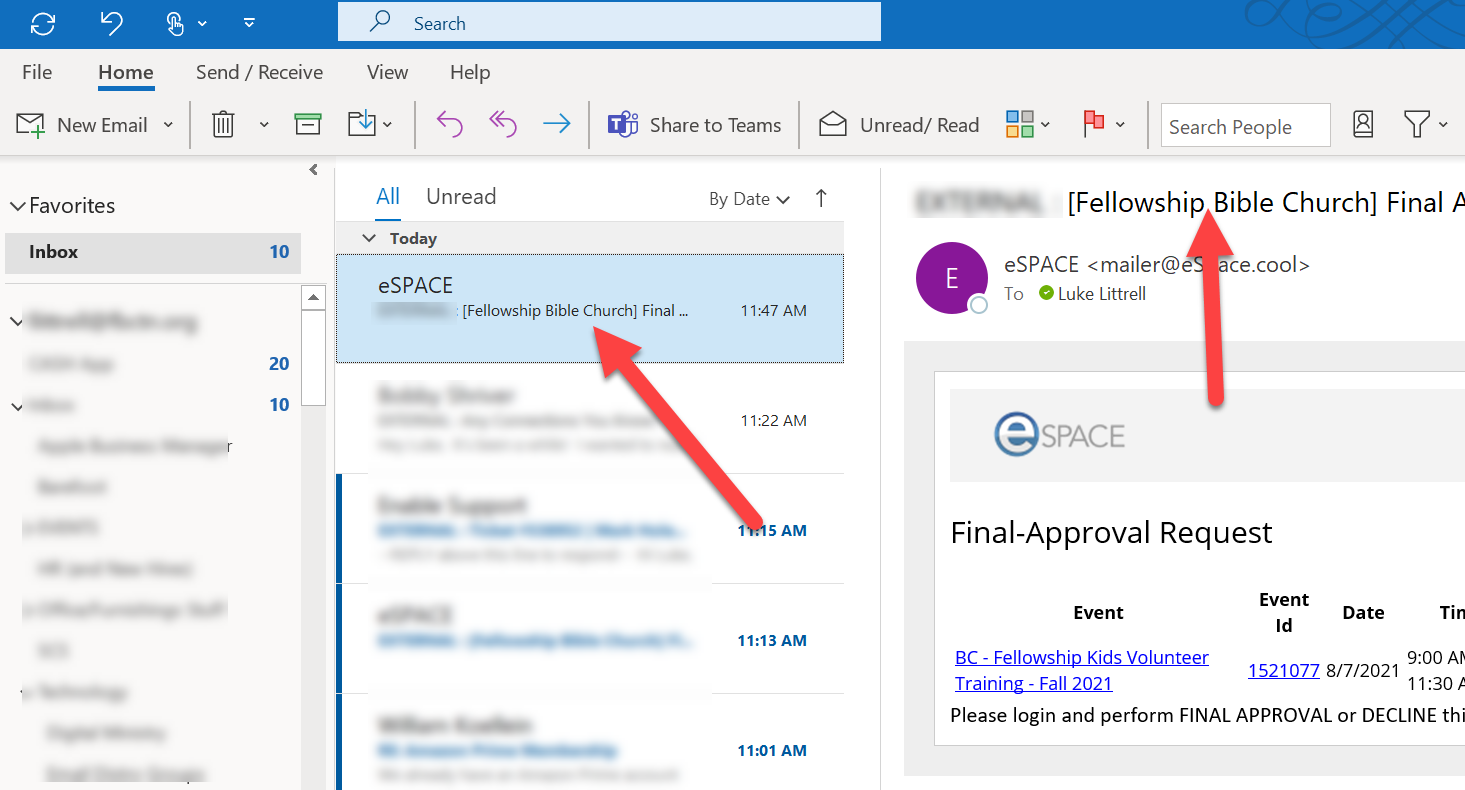
Task: Click the eSPACE logo in email
Action: [1059, 435]
